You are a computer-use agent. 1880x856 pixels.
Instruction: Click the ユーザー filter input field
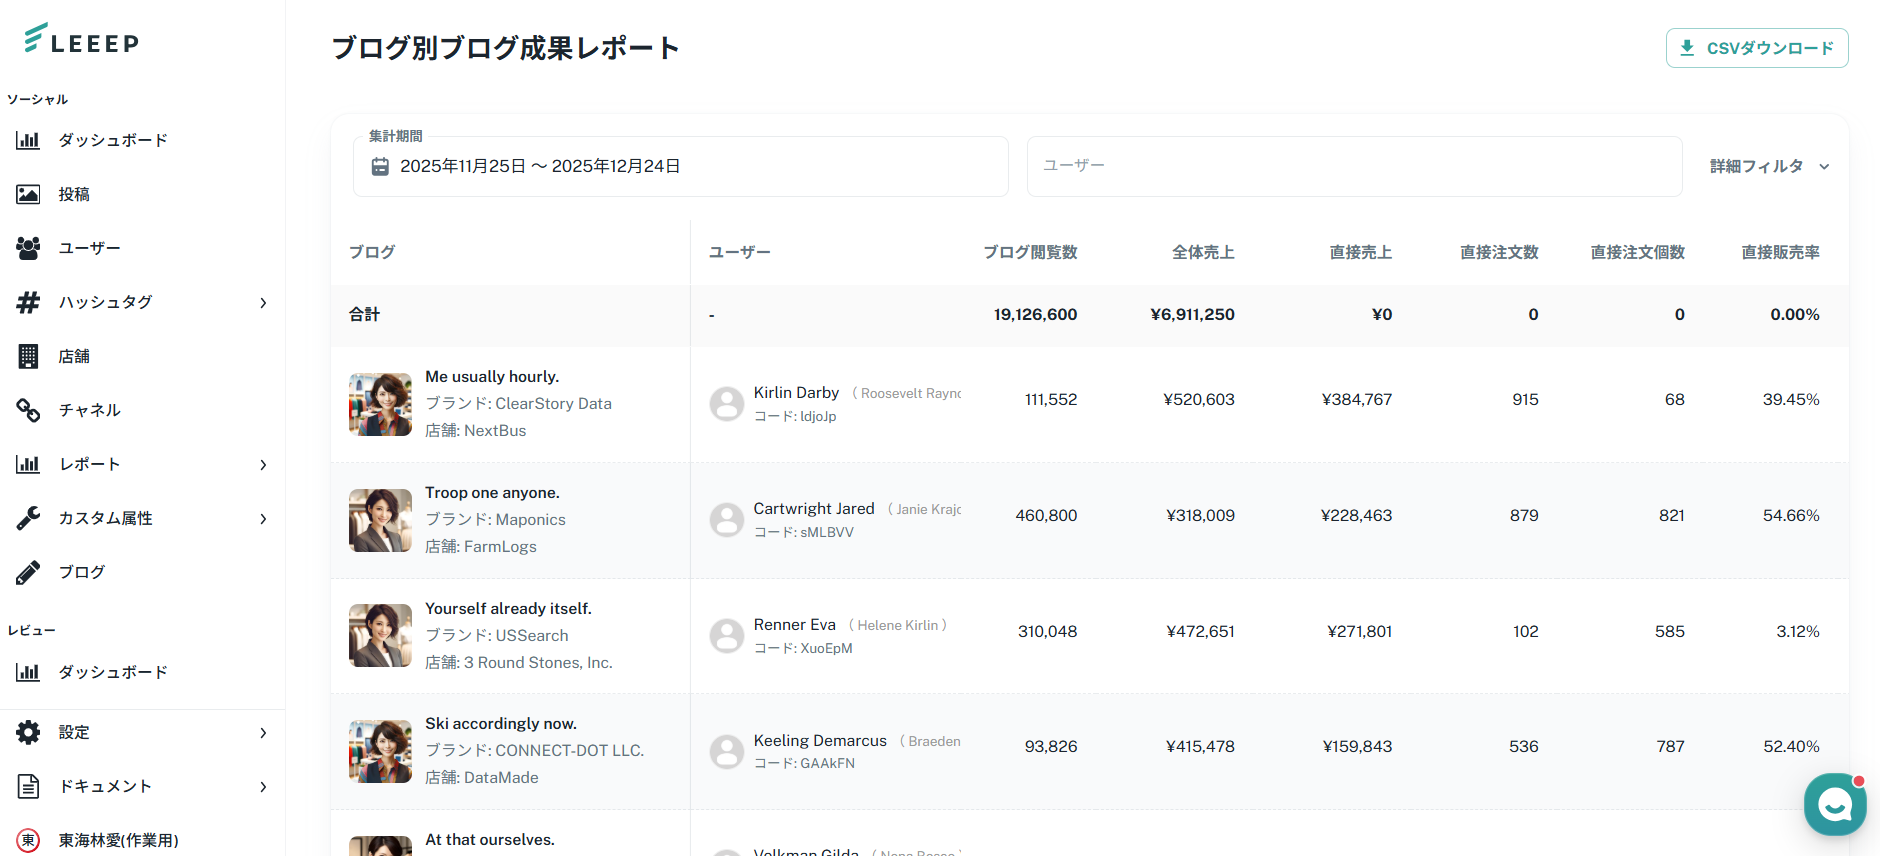(x=1353, y=166)
